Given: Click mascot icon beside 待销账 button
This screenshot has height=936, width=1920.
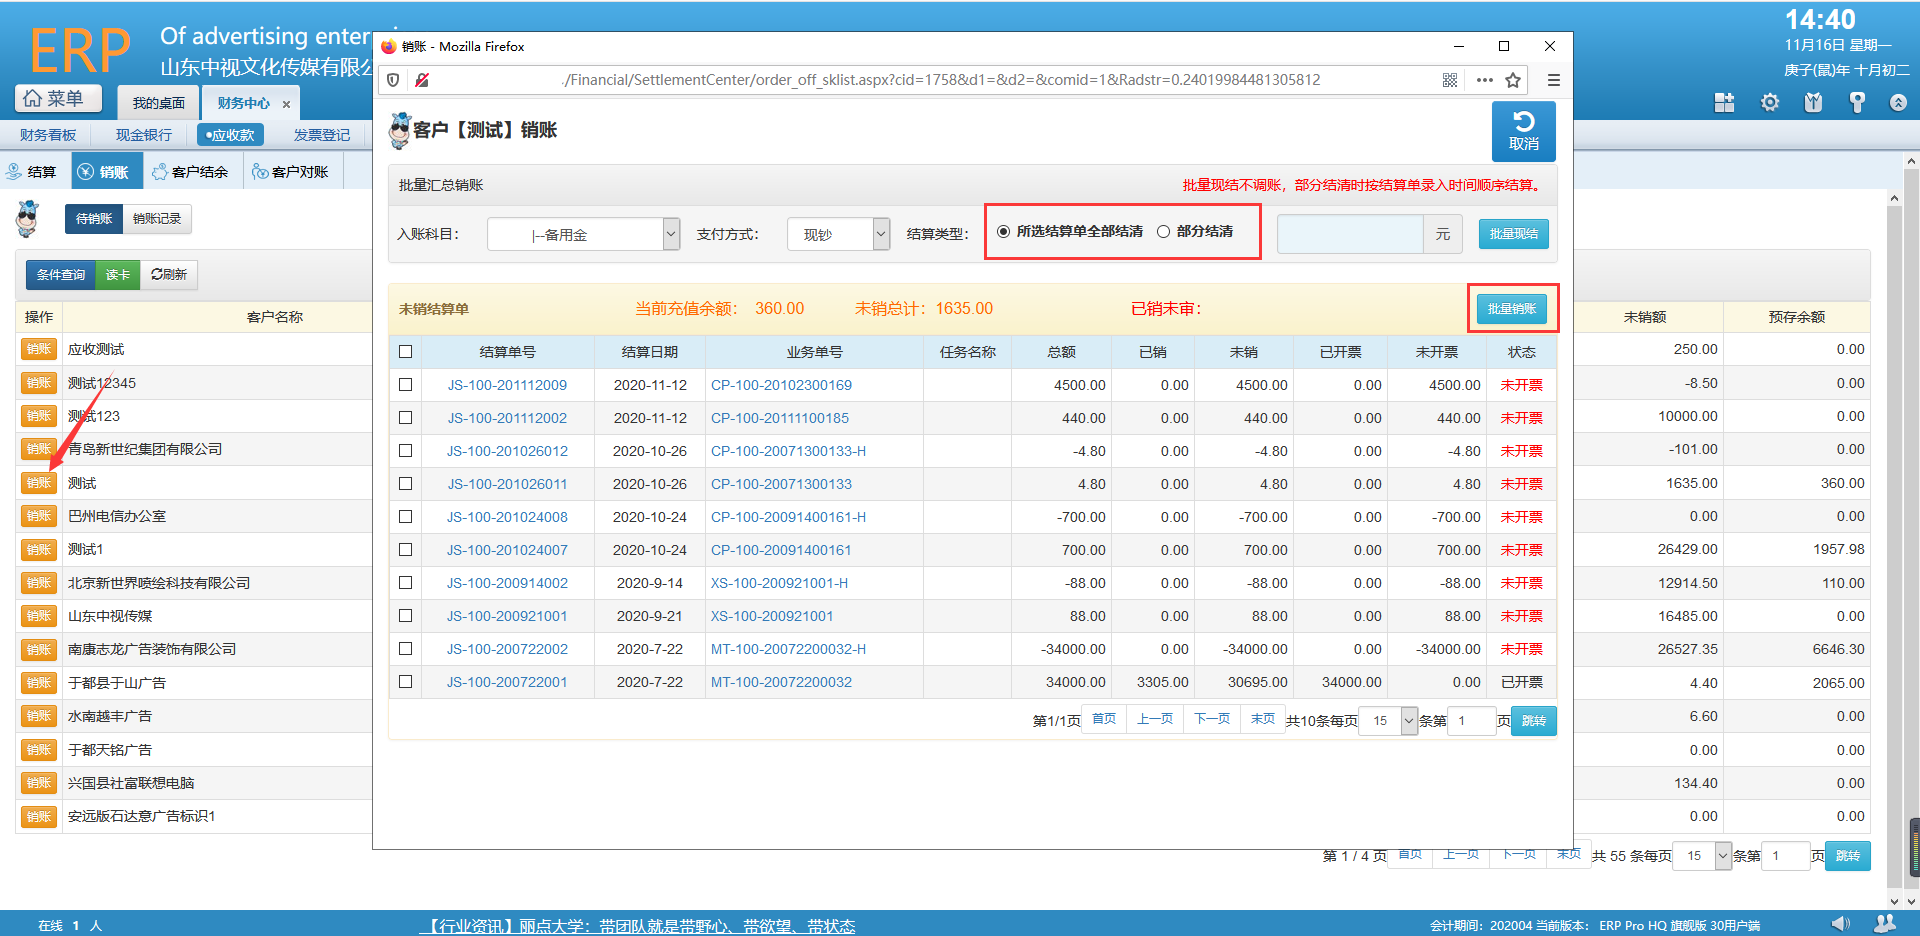Looking at the screenshot, I should point(28,219).
